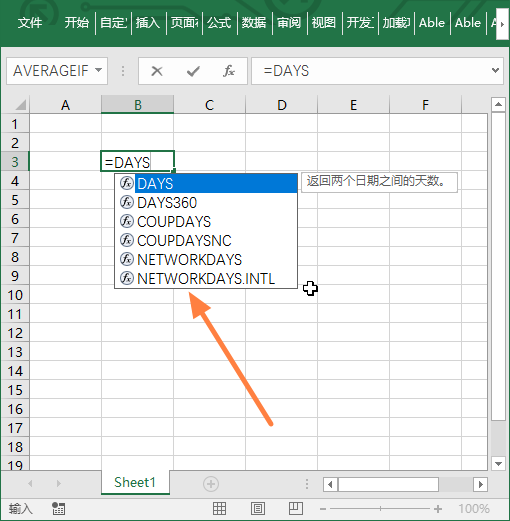
Task: Click the Name Box showing AVERAGEIF
Action: (x=51, y=71)
